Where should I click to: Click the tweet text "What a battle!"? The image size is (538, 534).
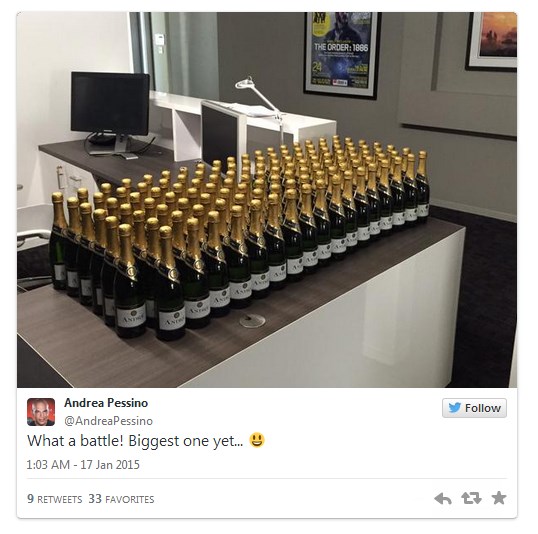[x=75, y=441]
